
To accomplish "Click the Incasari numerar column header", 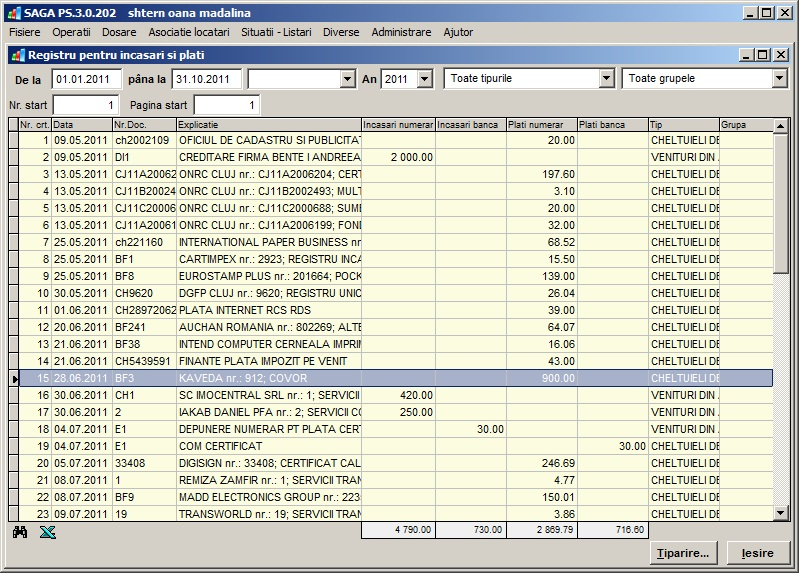I will coord(398,125).
